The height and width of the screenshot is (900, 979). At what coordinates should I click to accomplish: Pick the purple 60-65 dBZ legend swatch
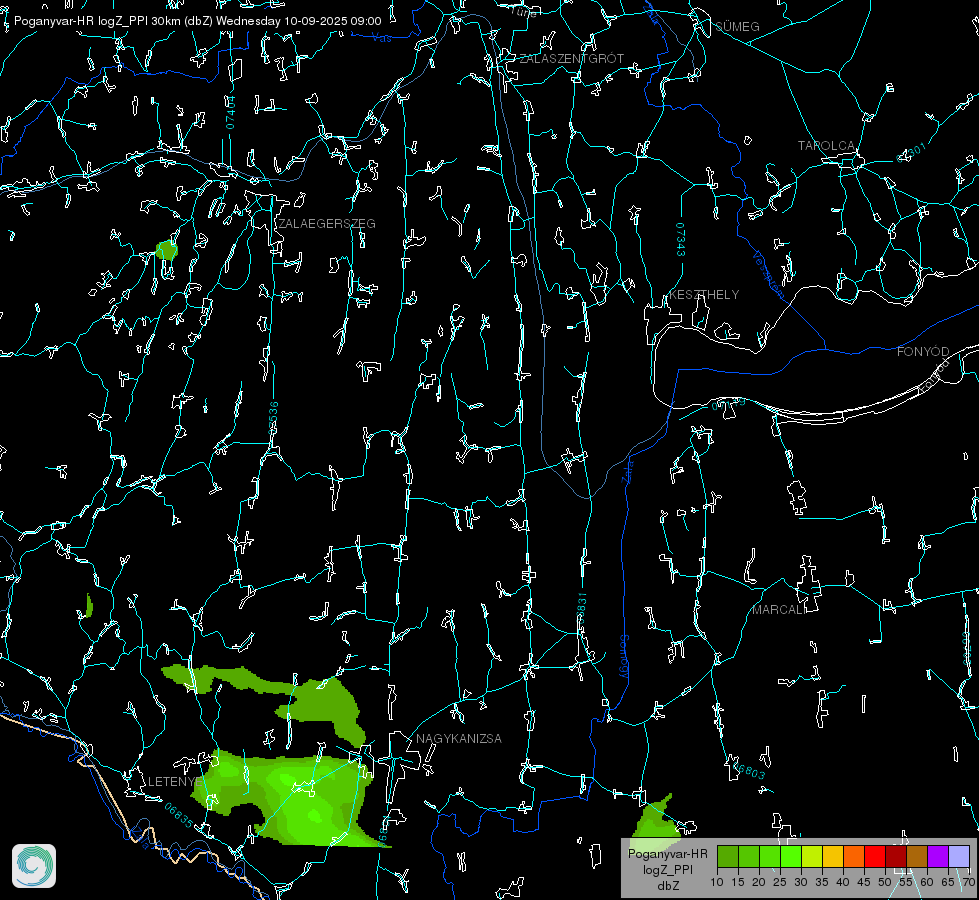click(x=938, y=856)
